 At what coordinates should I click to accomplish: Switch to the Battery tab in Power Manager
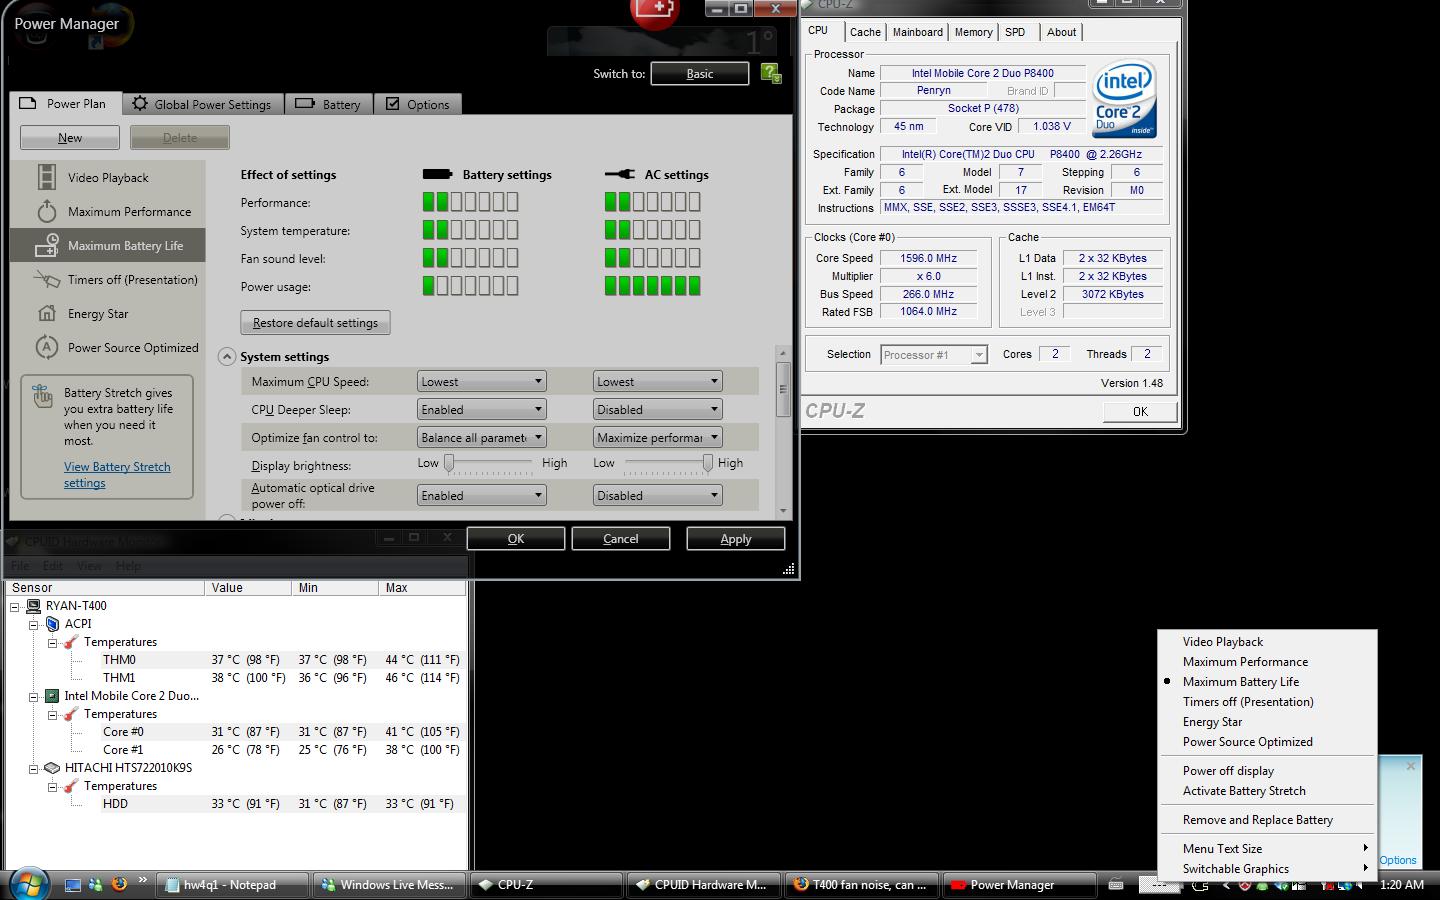coord(329,104)
